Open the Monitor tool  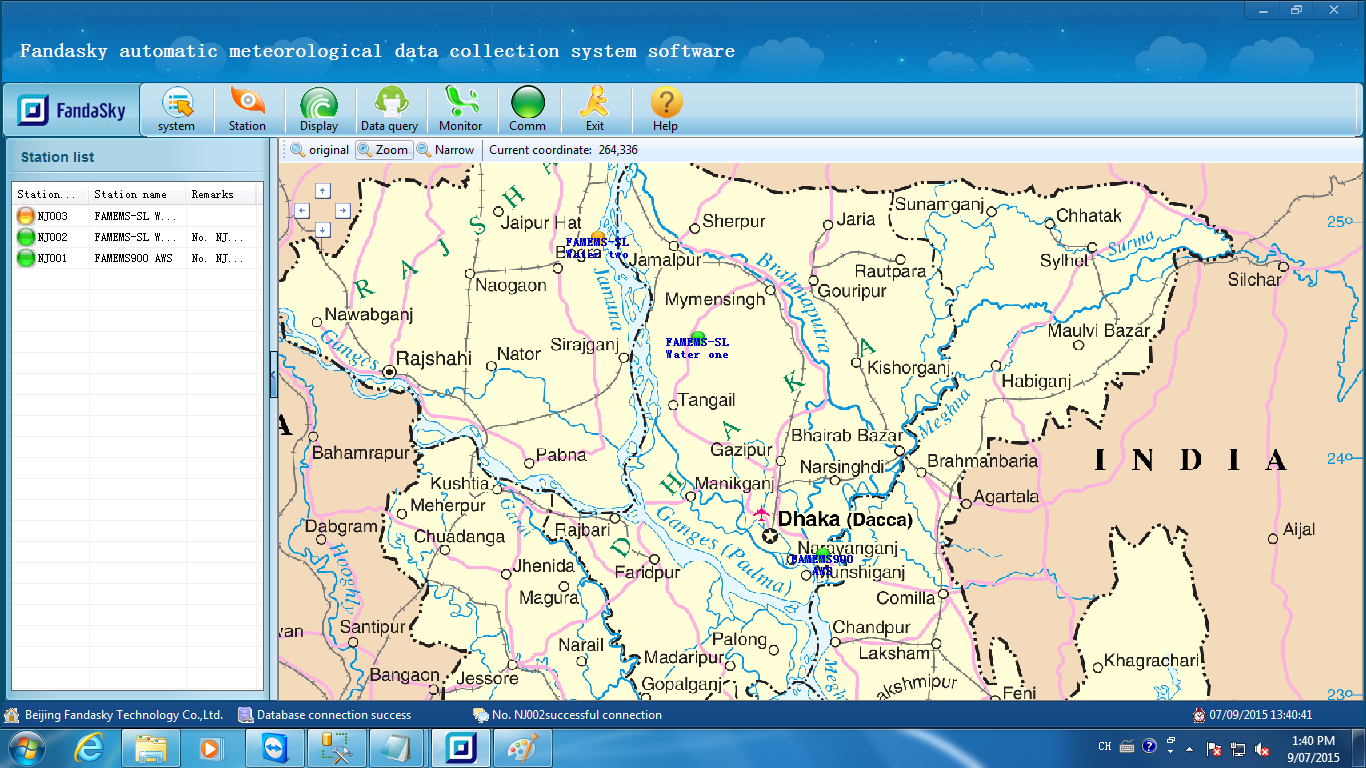click(461, 110)
